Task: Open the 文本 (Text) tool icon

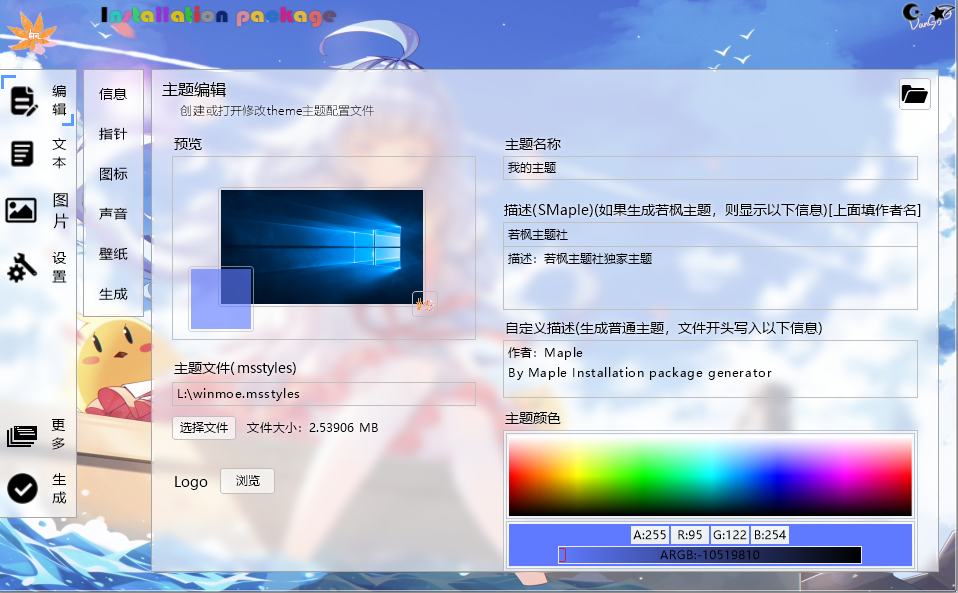Action: tap(23, 153)
